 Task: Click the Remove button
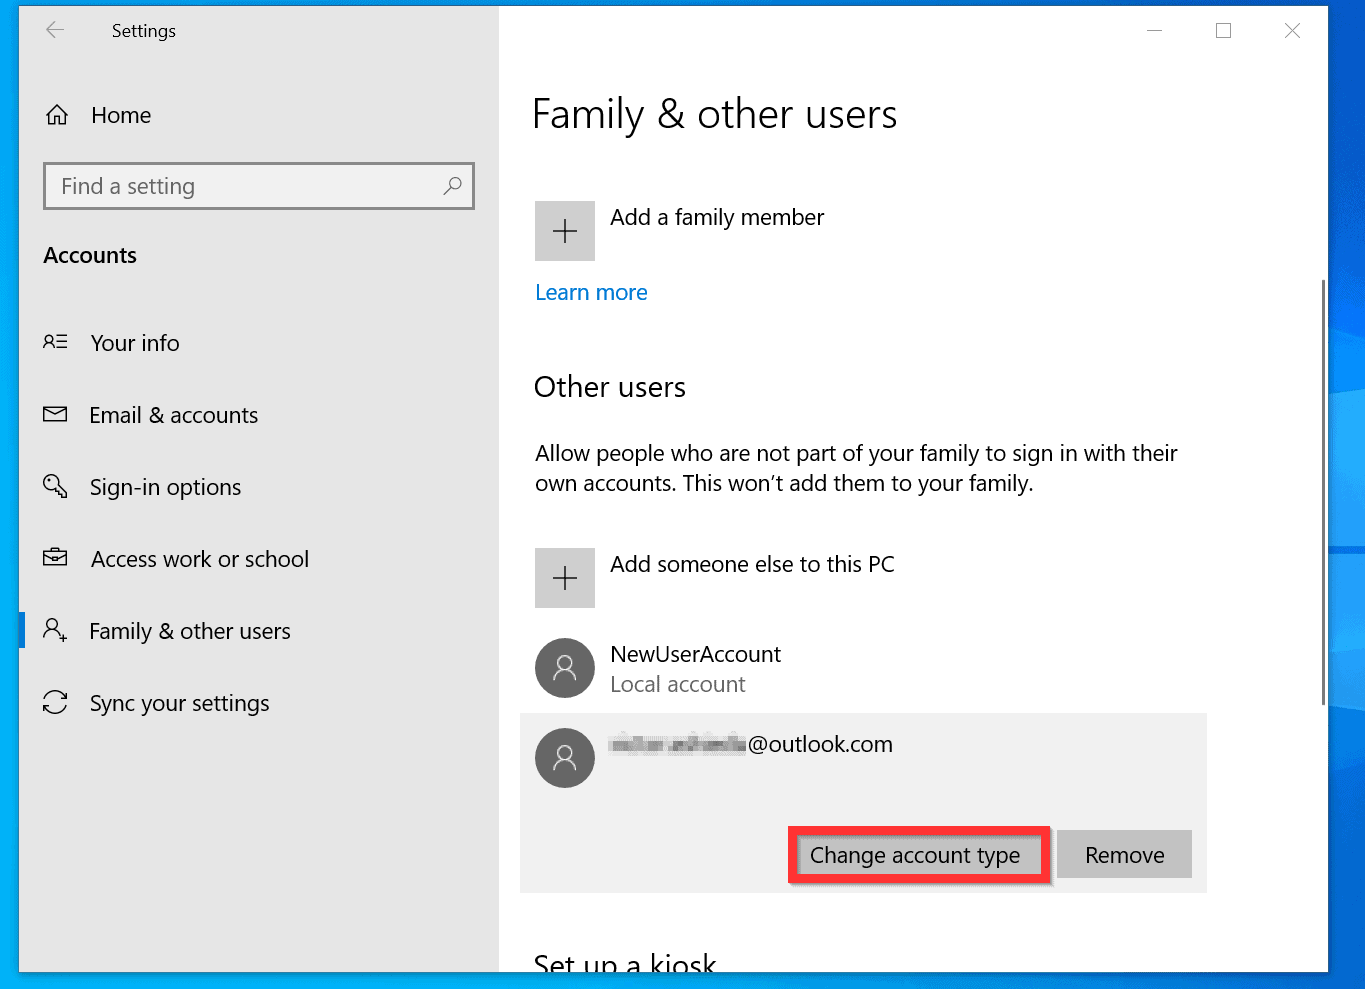(x=1125, y=855)
